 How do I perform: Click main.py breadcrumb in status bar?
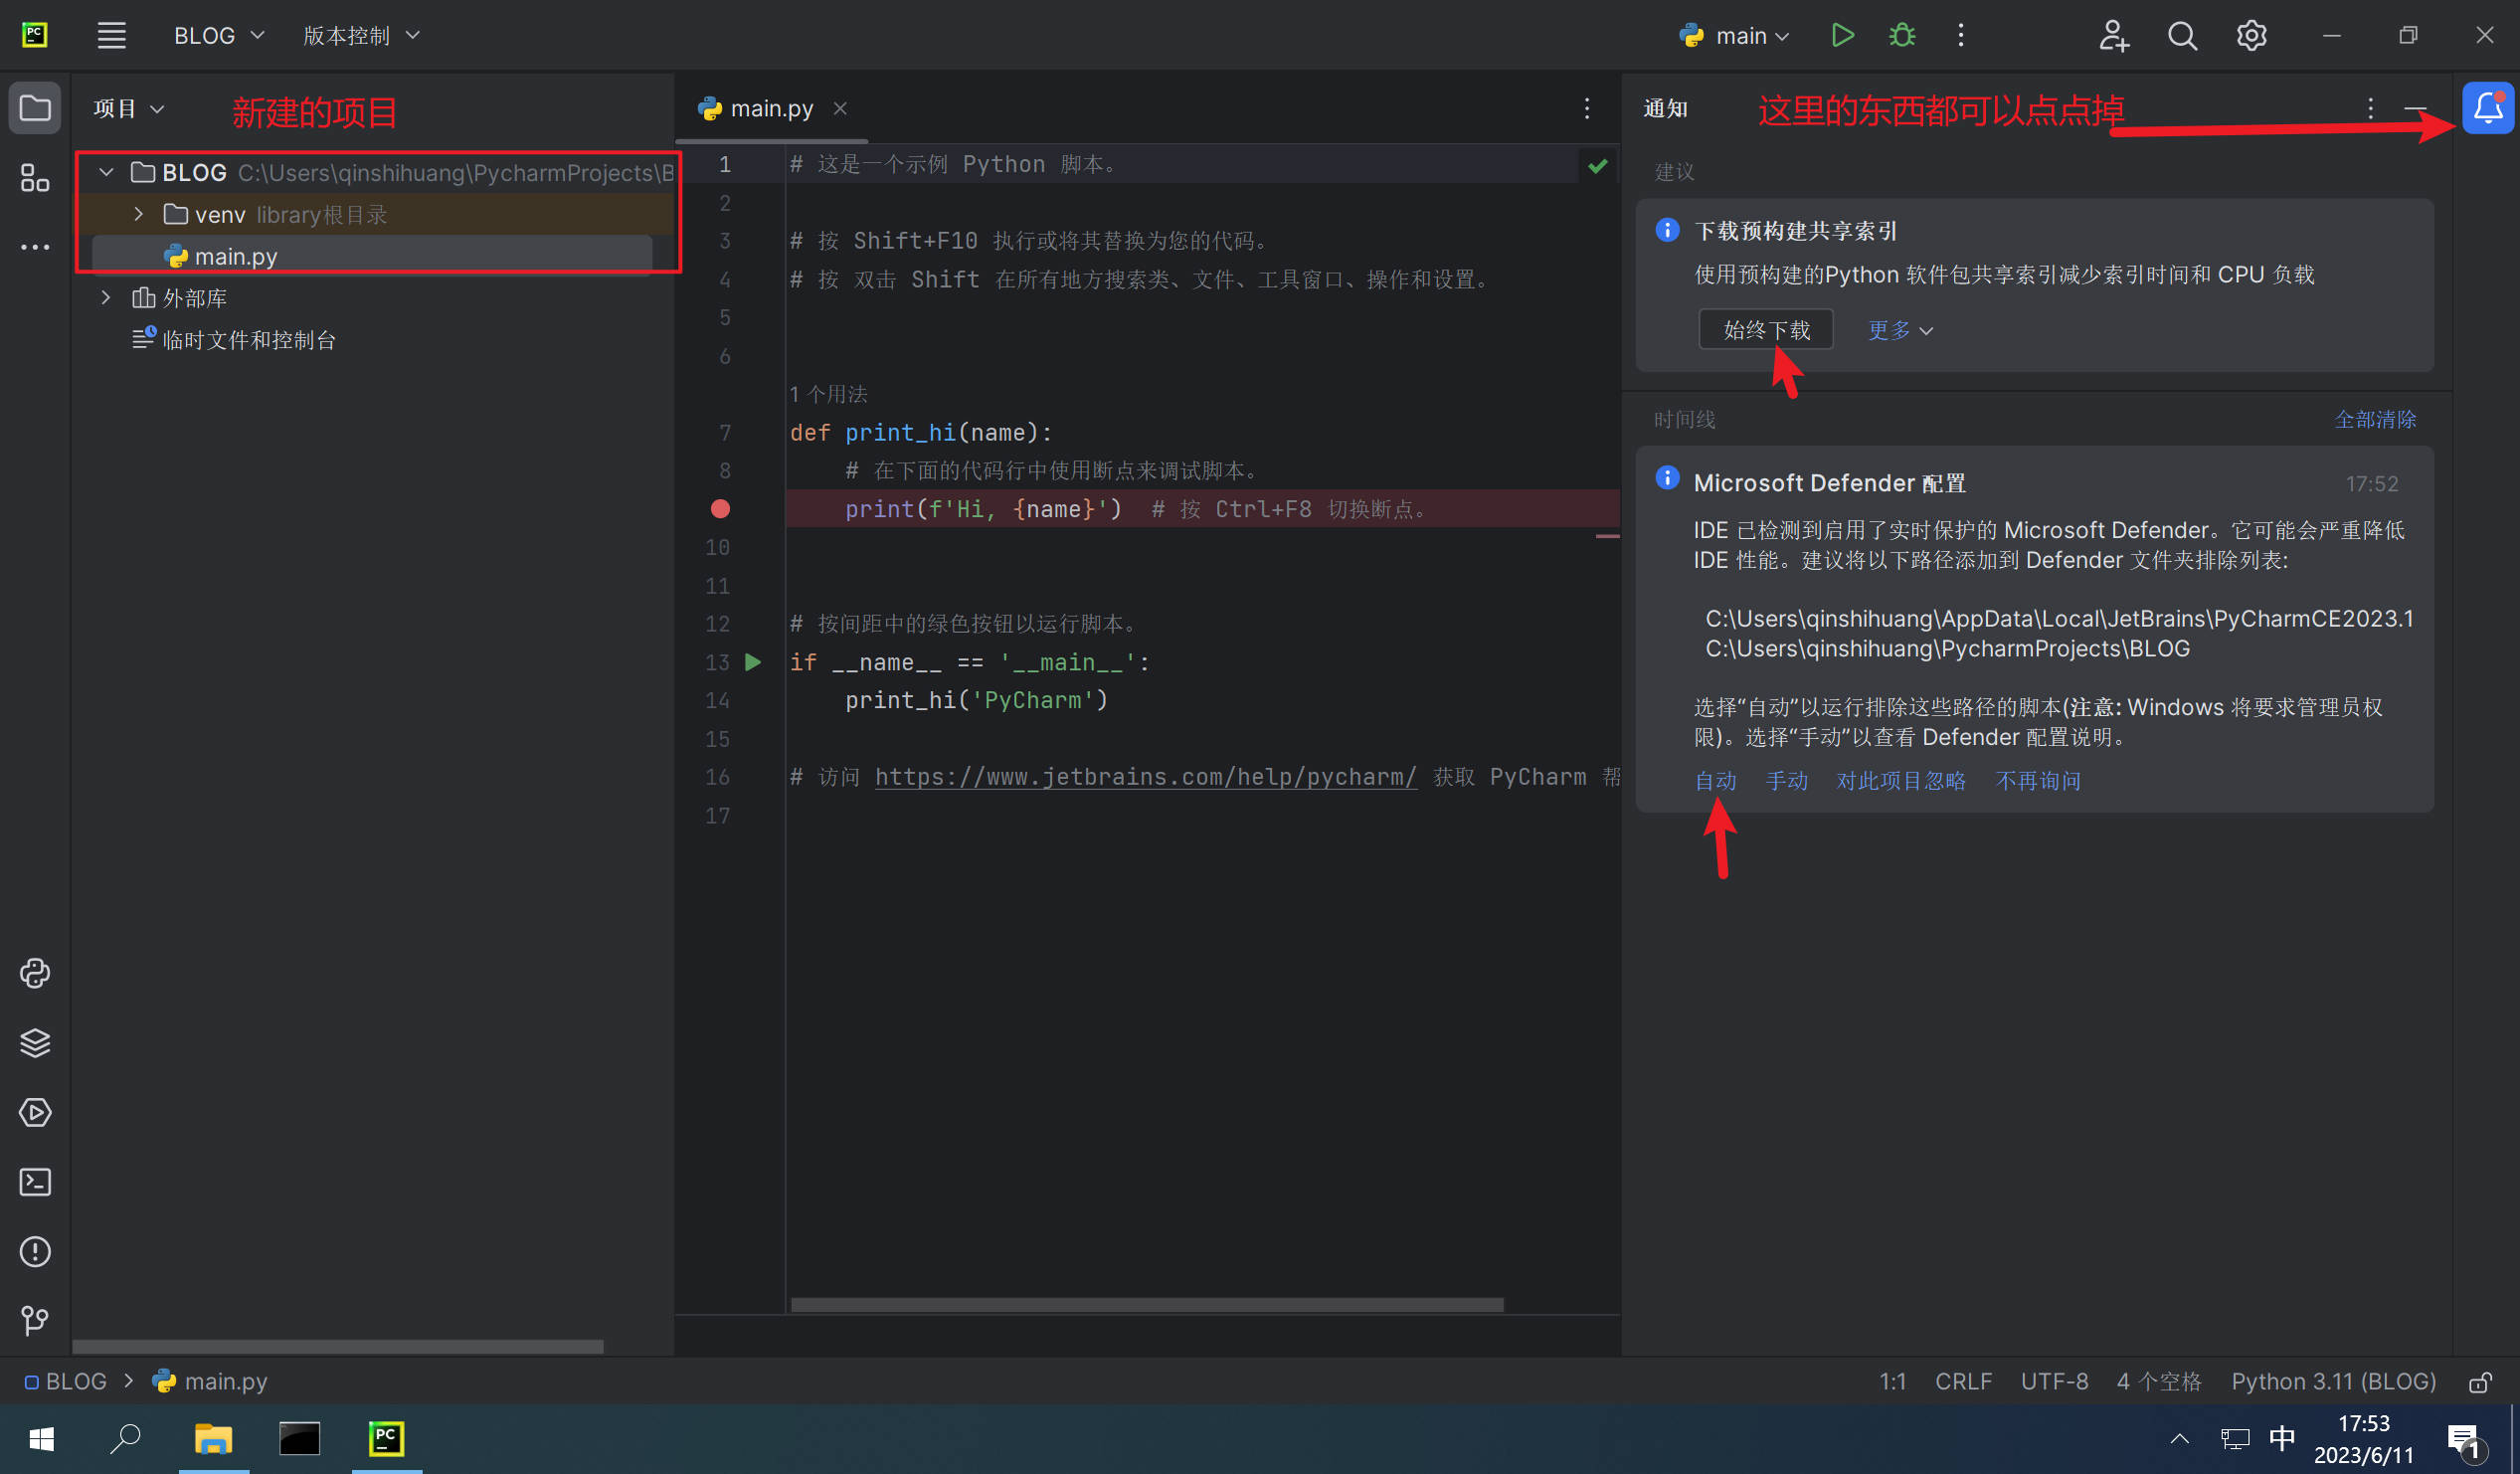click(x=210, y=1381)
